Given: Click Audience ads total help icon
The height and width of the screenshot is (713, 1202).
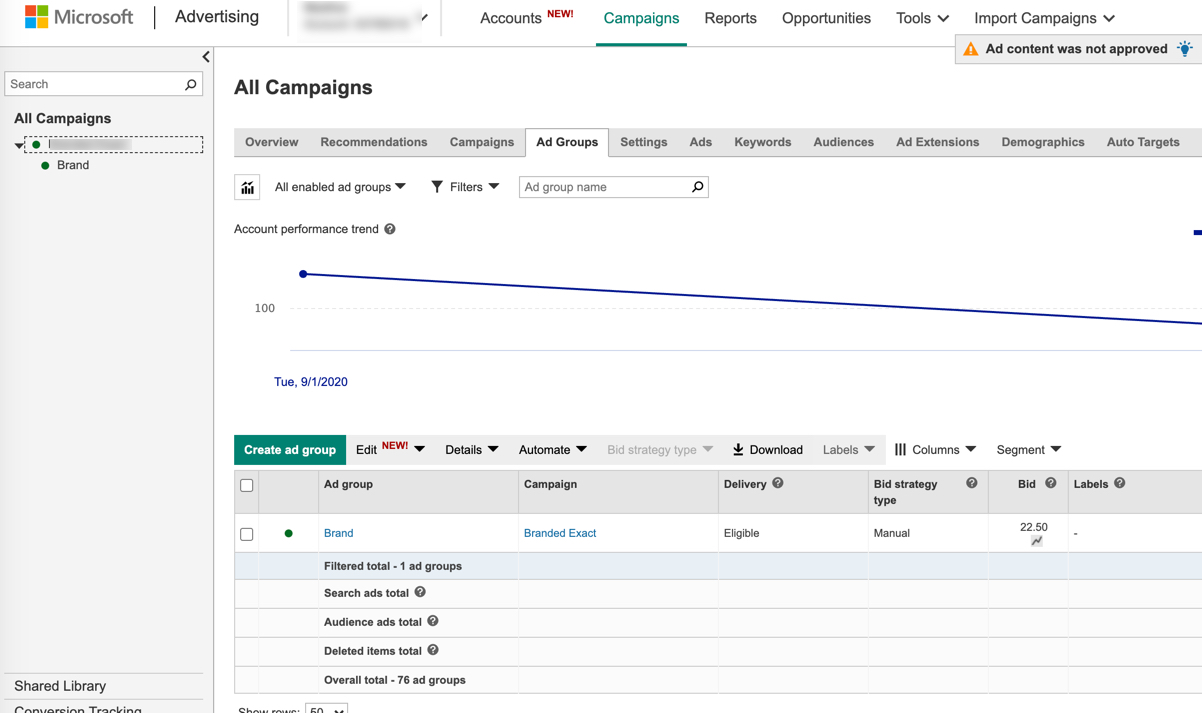Looking at the screenshot, I should [433, 621].
